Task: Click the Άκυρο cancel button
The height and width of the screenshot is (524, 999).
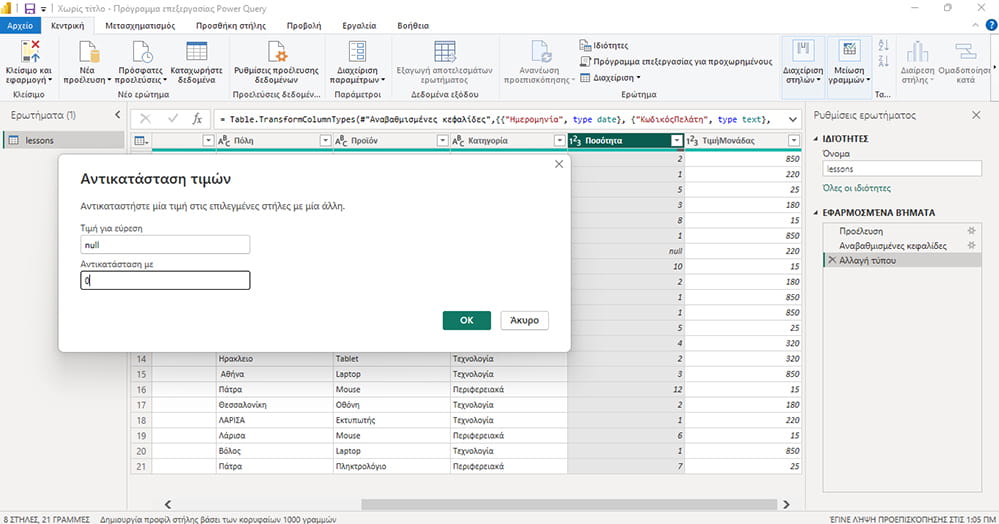Action: pos(524,320)
